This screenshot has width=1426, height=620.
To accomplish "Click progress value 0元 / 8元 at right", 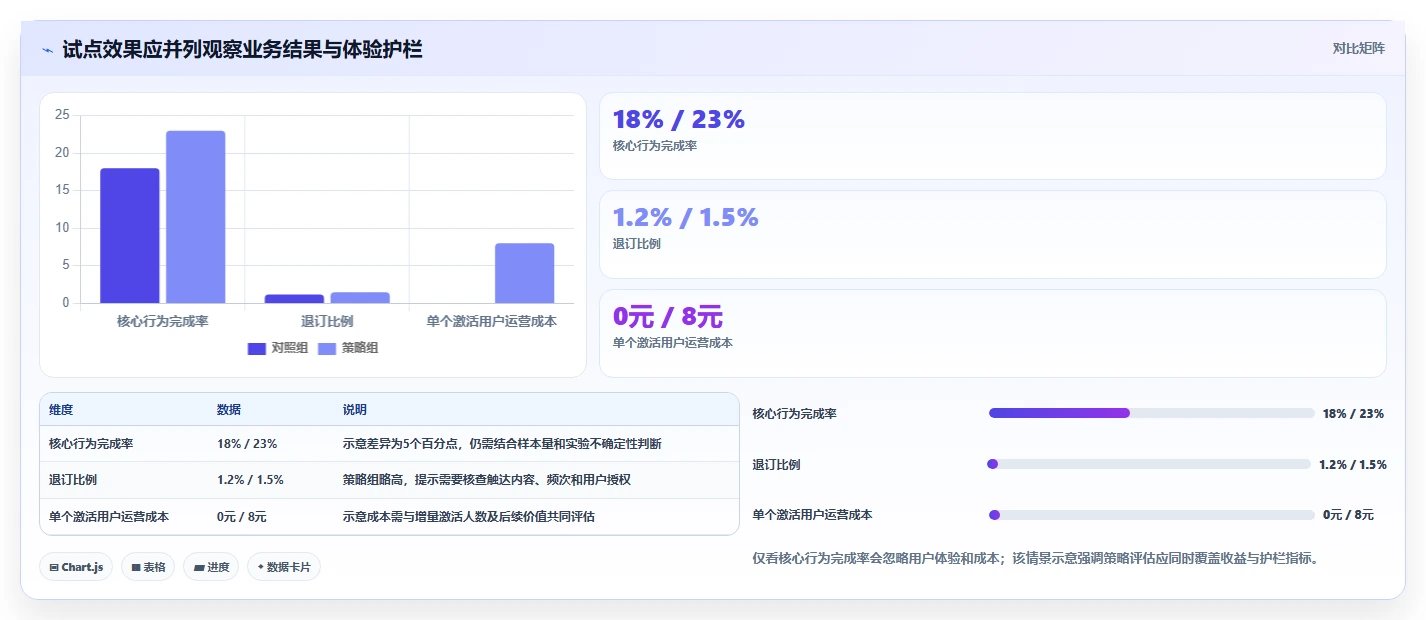I will [x=1348, y=515].
